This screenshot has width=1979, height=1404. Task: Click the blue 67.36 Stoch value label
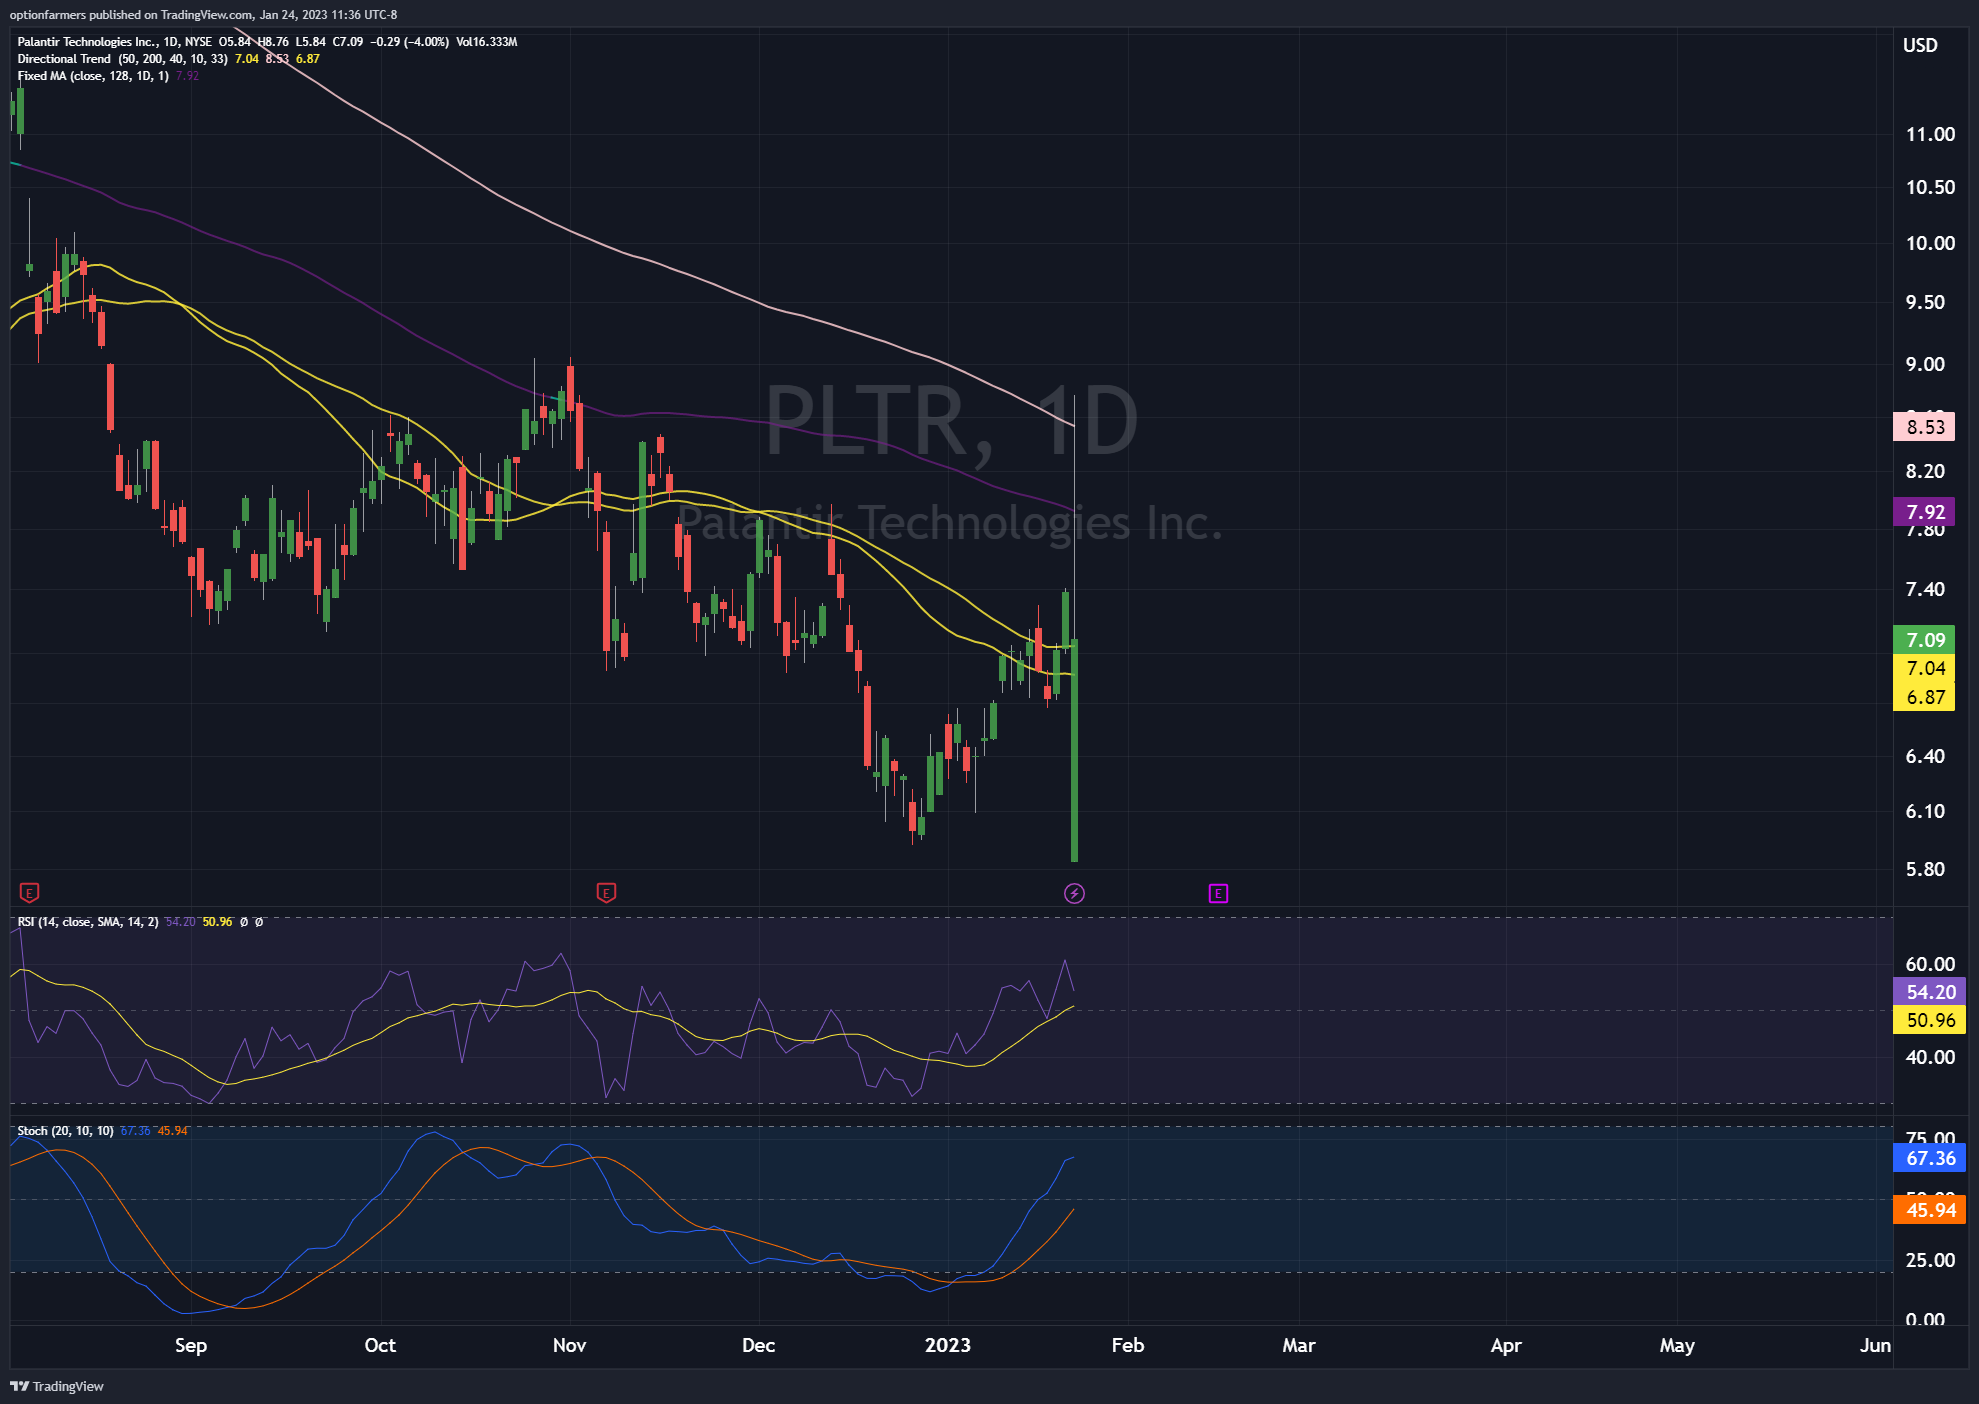(1930, 1158)
